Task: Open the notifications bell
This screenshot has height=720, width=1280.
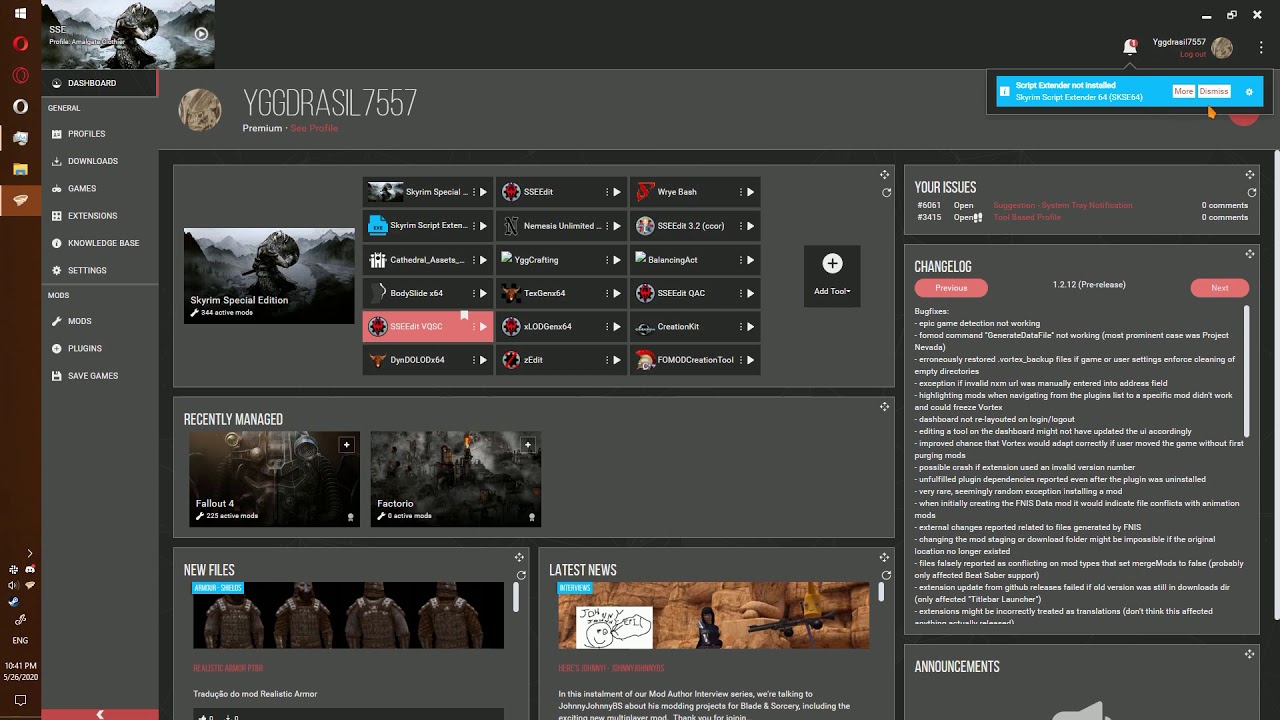Action: (1130, 47)
